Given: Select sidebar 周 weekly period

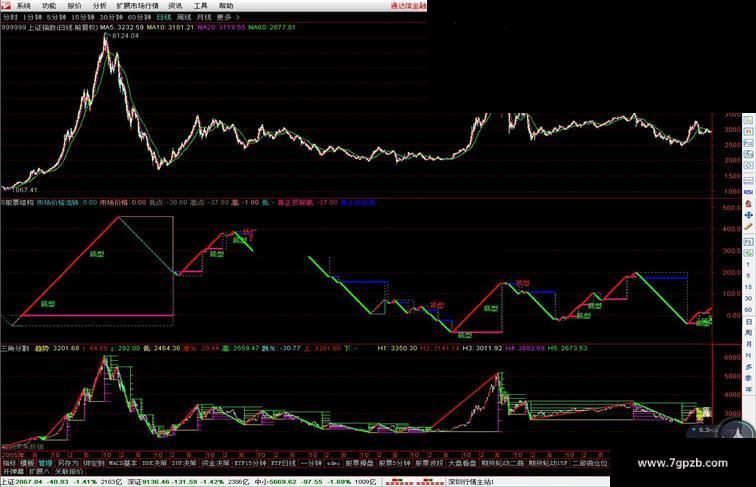Looking at the screenshot, I should pos(749,333).
